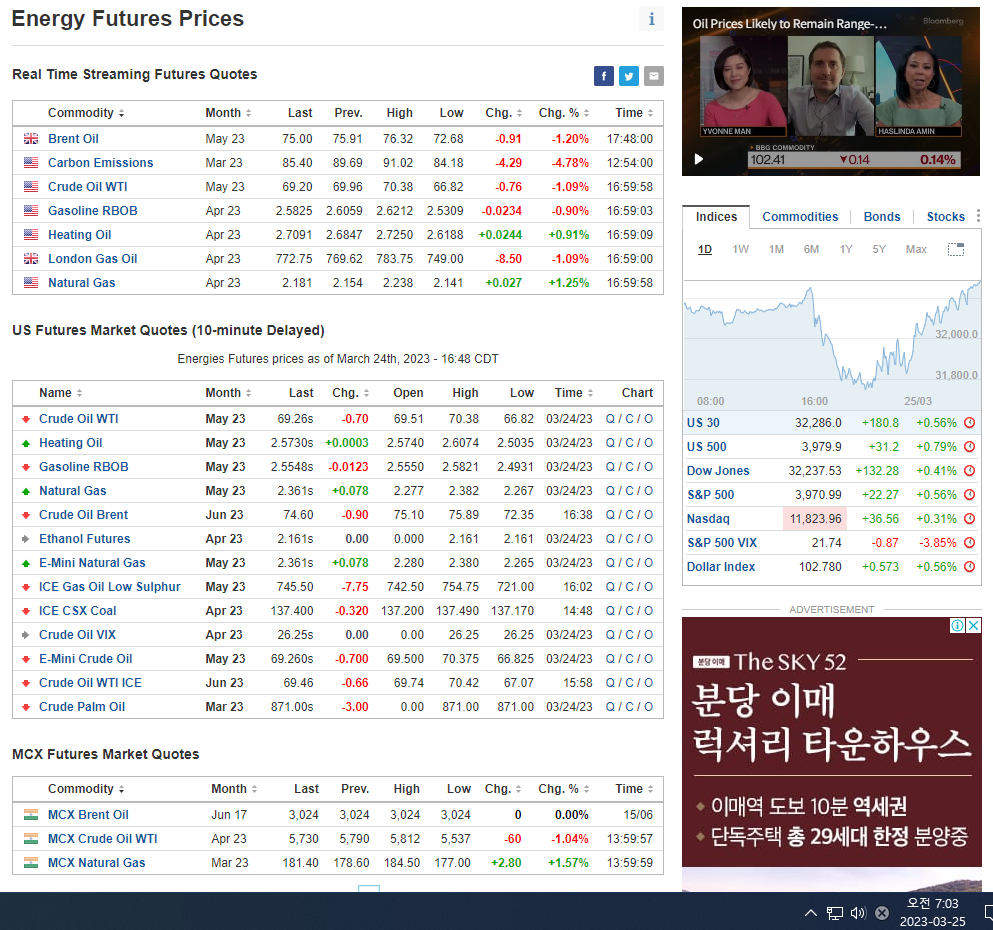This screenshot has width=993, height=930.
Task: Sort real-time table by Commodity
Action: point(86,113)
